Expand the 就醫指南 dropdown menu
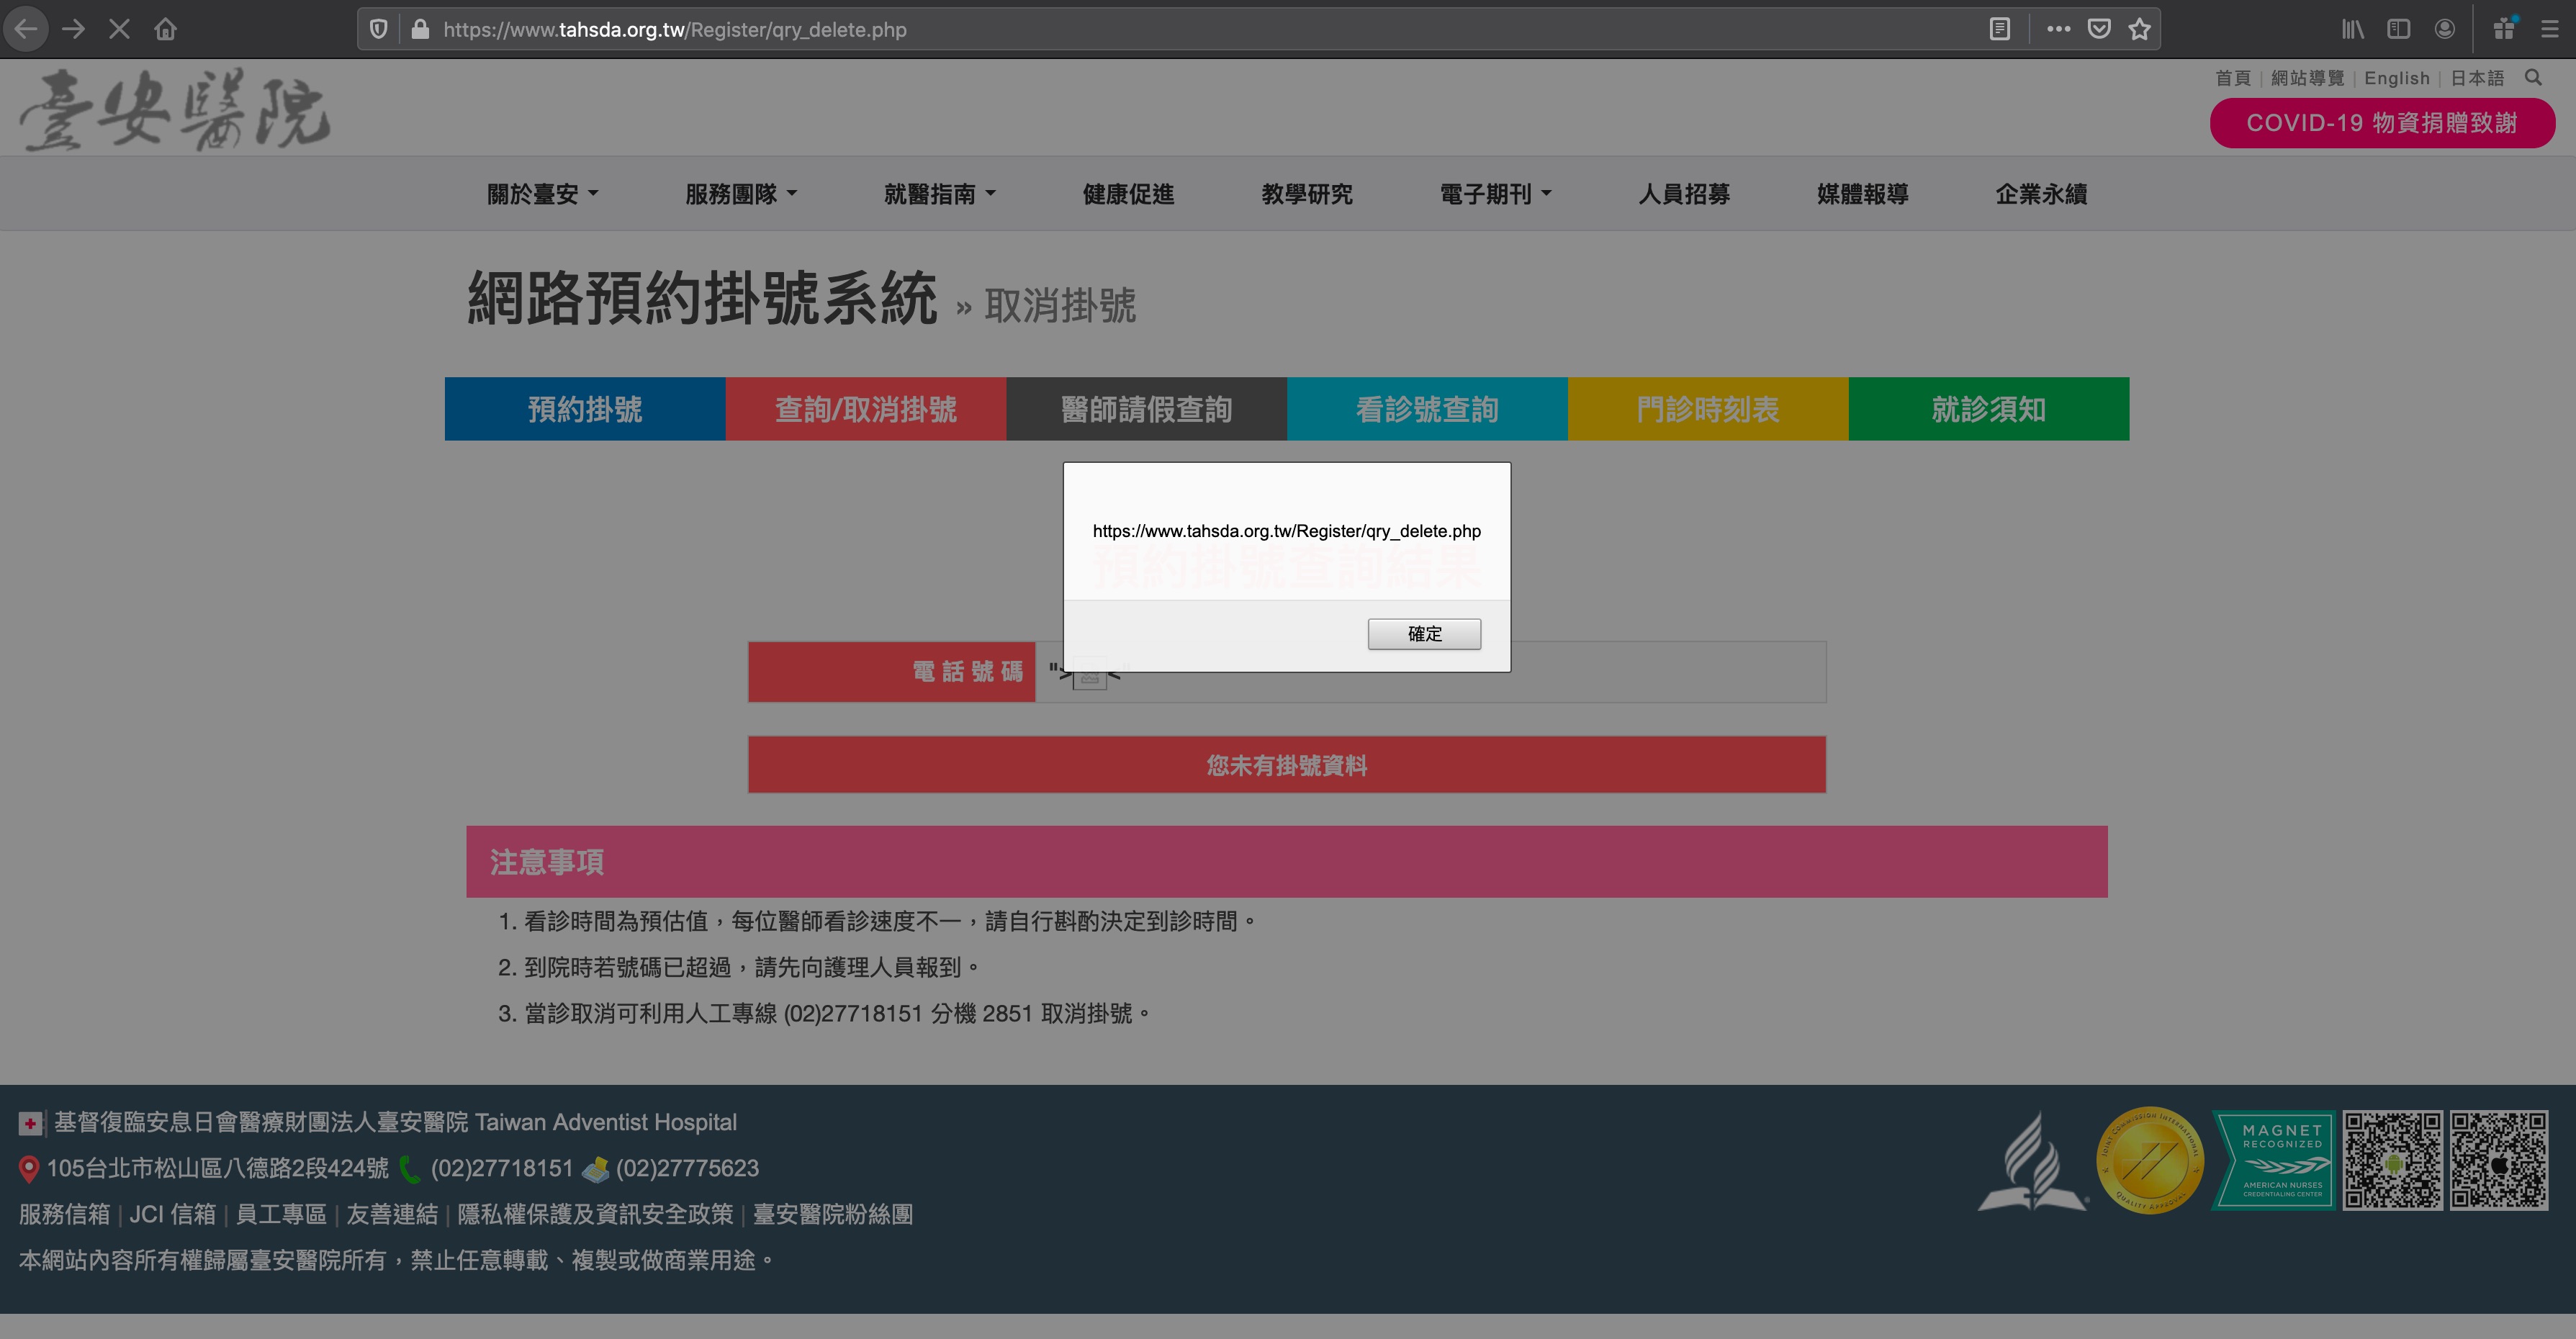2576x1339 pixels. [x=940, y=194]
